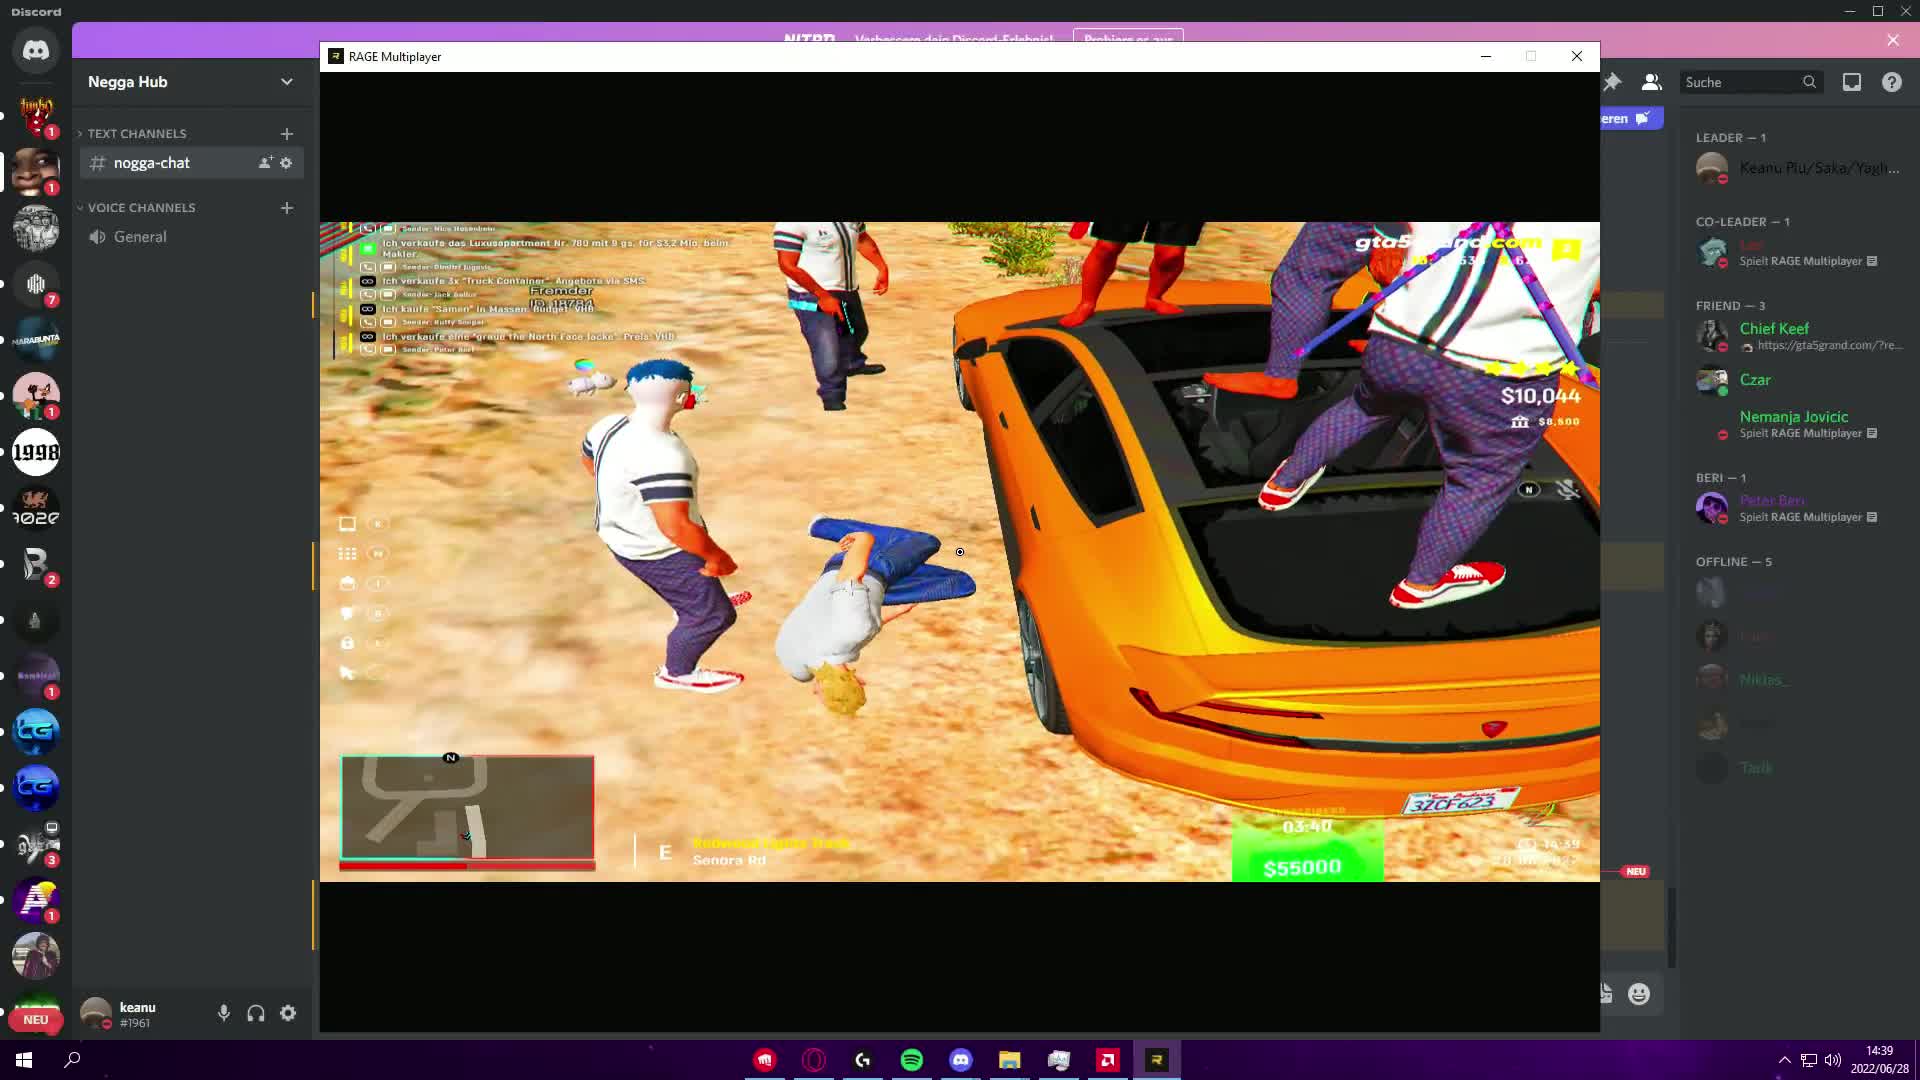Viewport: 1920px width, 1080px height.
Task: Open the Discord inbox
Action: [1853, 82]
